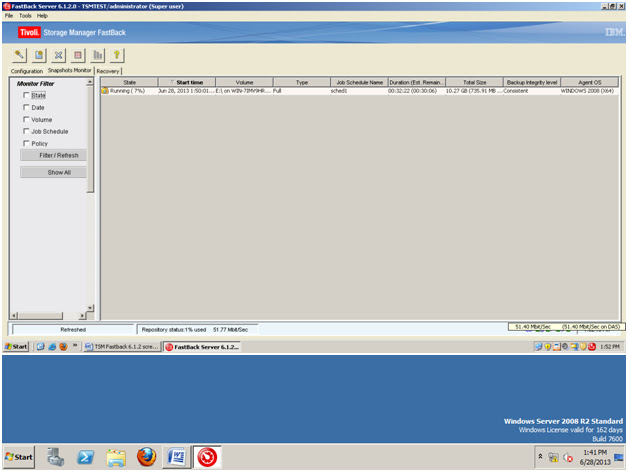
Task: Click the filter panel left scroll arrow
Action: point(15,316)
